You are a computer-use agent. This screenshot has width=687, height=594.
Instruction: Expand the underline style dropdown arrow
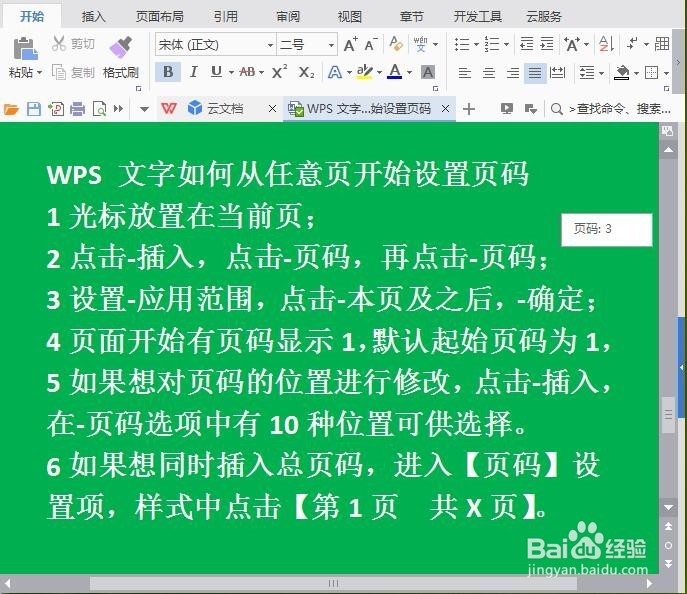pyautogui.click(x=231, y=72)
